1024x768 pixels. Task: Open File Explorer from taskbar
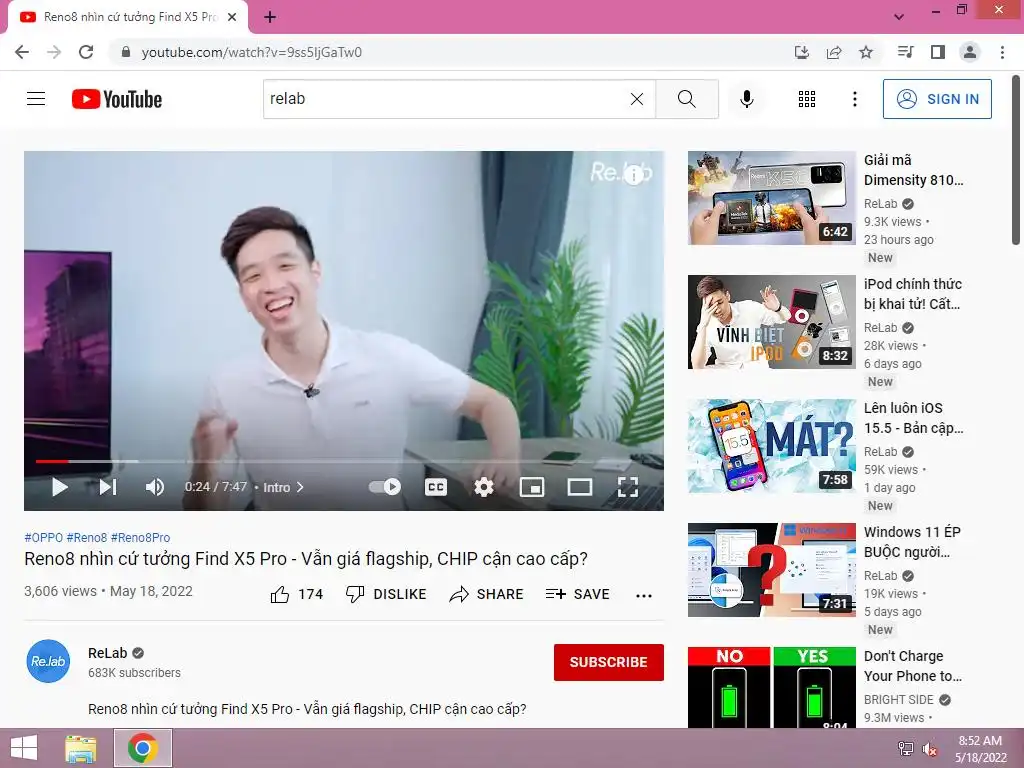[x=80, y=748]
